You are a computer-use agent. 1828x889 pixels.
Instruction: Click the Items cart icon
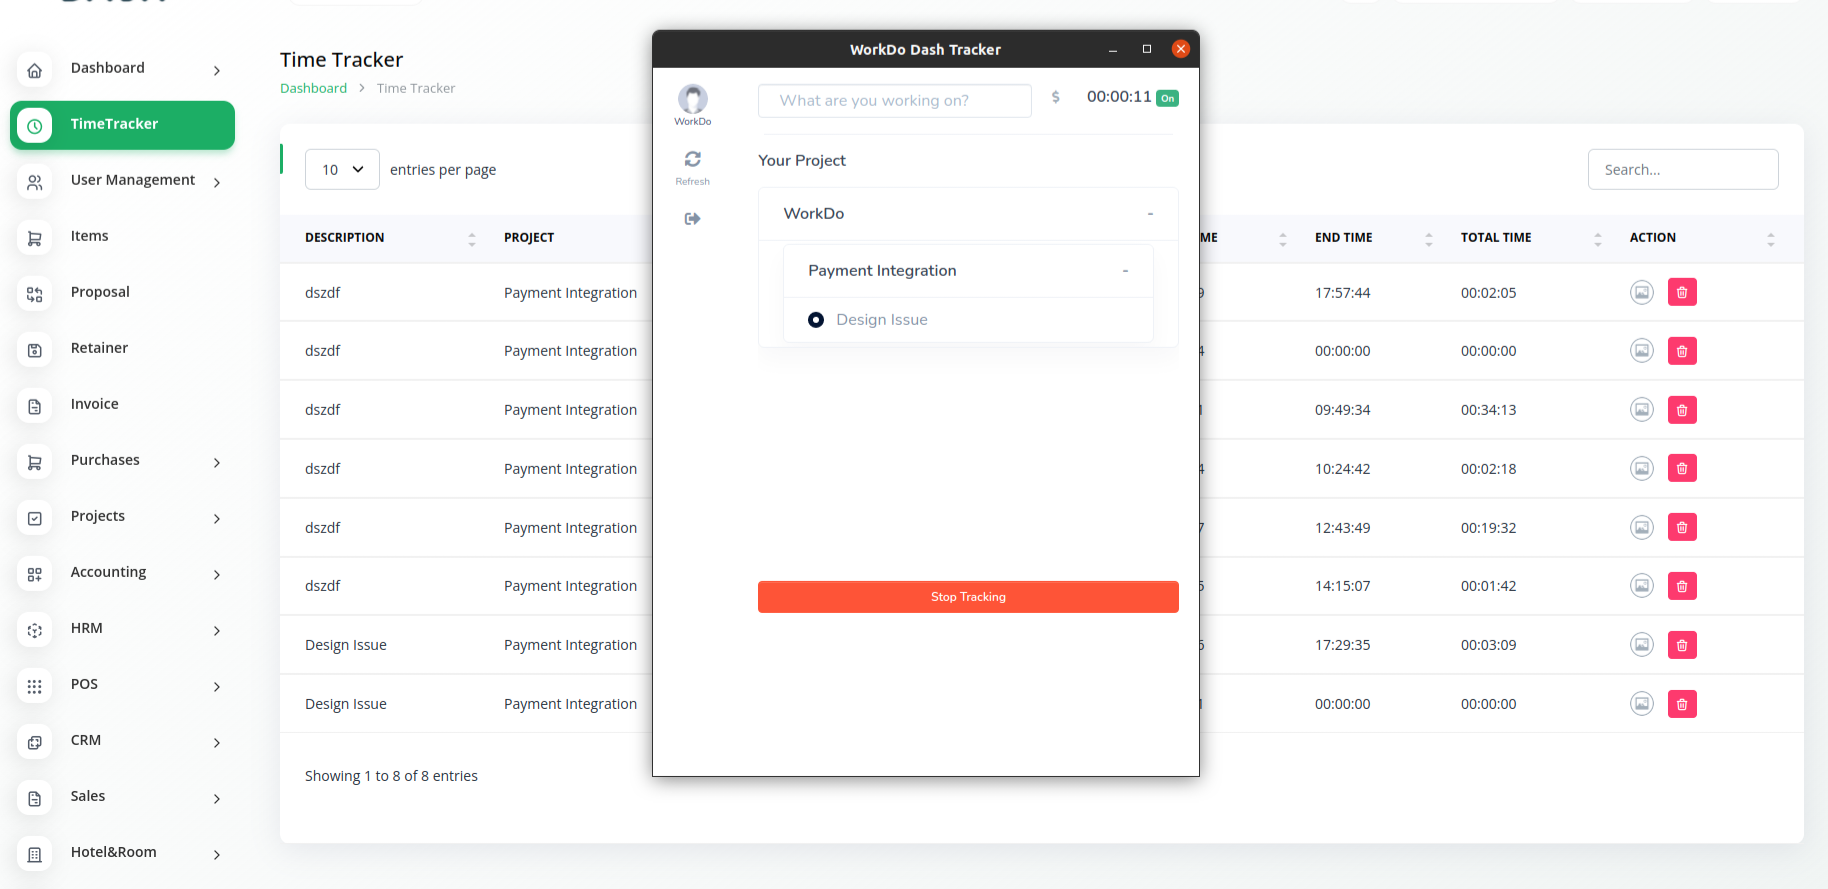coord(35,238)
